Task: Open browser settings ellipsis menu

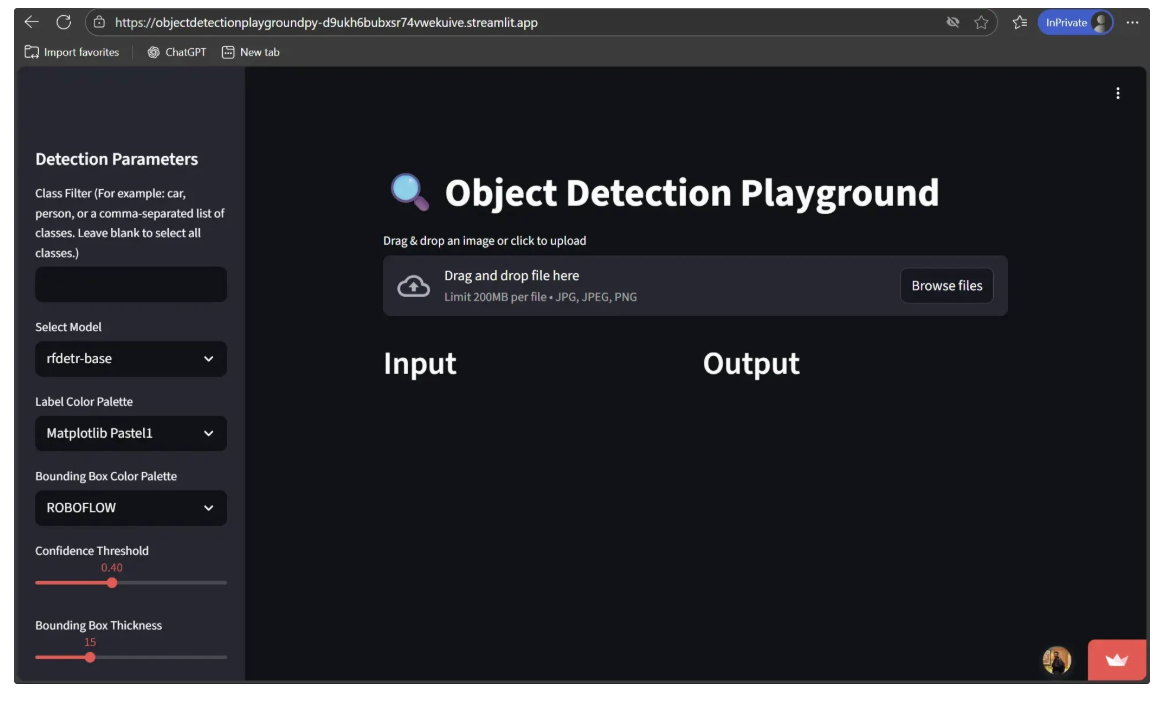Action: (x=1132, y=22)
